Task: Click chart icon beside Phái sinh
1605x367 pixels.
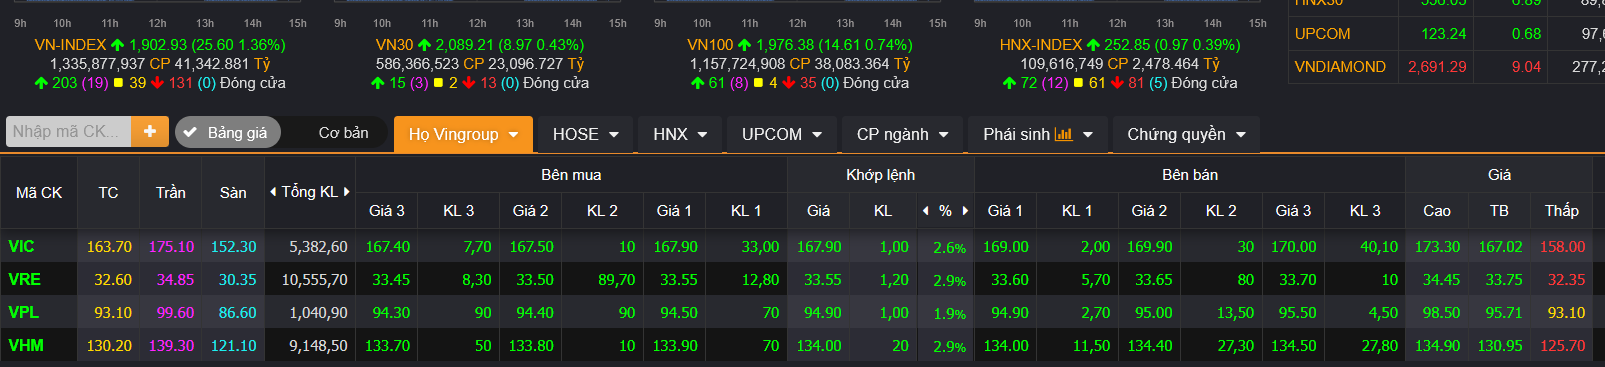Action: point(1064,134)
